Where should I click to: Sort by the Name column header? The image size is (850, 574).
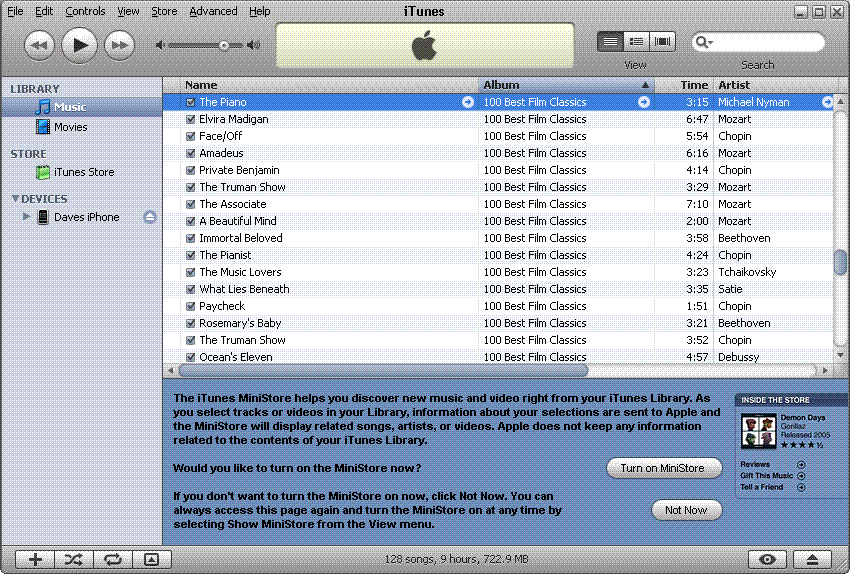[x=329, y=85]
